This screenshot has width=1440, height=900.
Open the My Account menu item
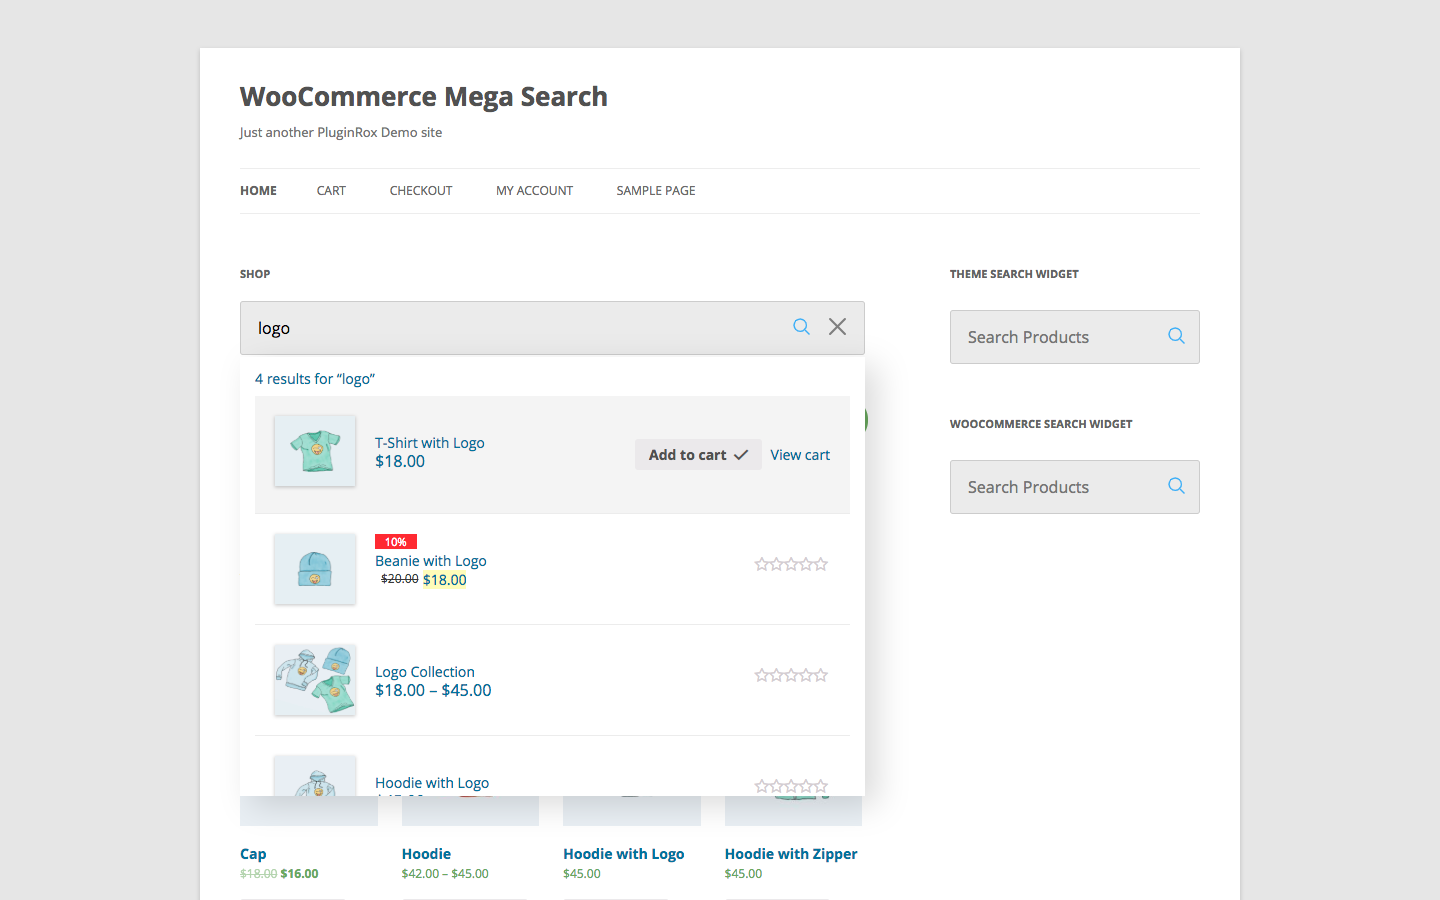pos(534,191)
